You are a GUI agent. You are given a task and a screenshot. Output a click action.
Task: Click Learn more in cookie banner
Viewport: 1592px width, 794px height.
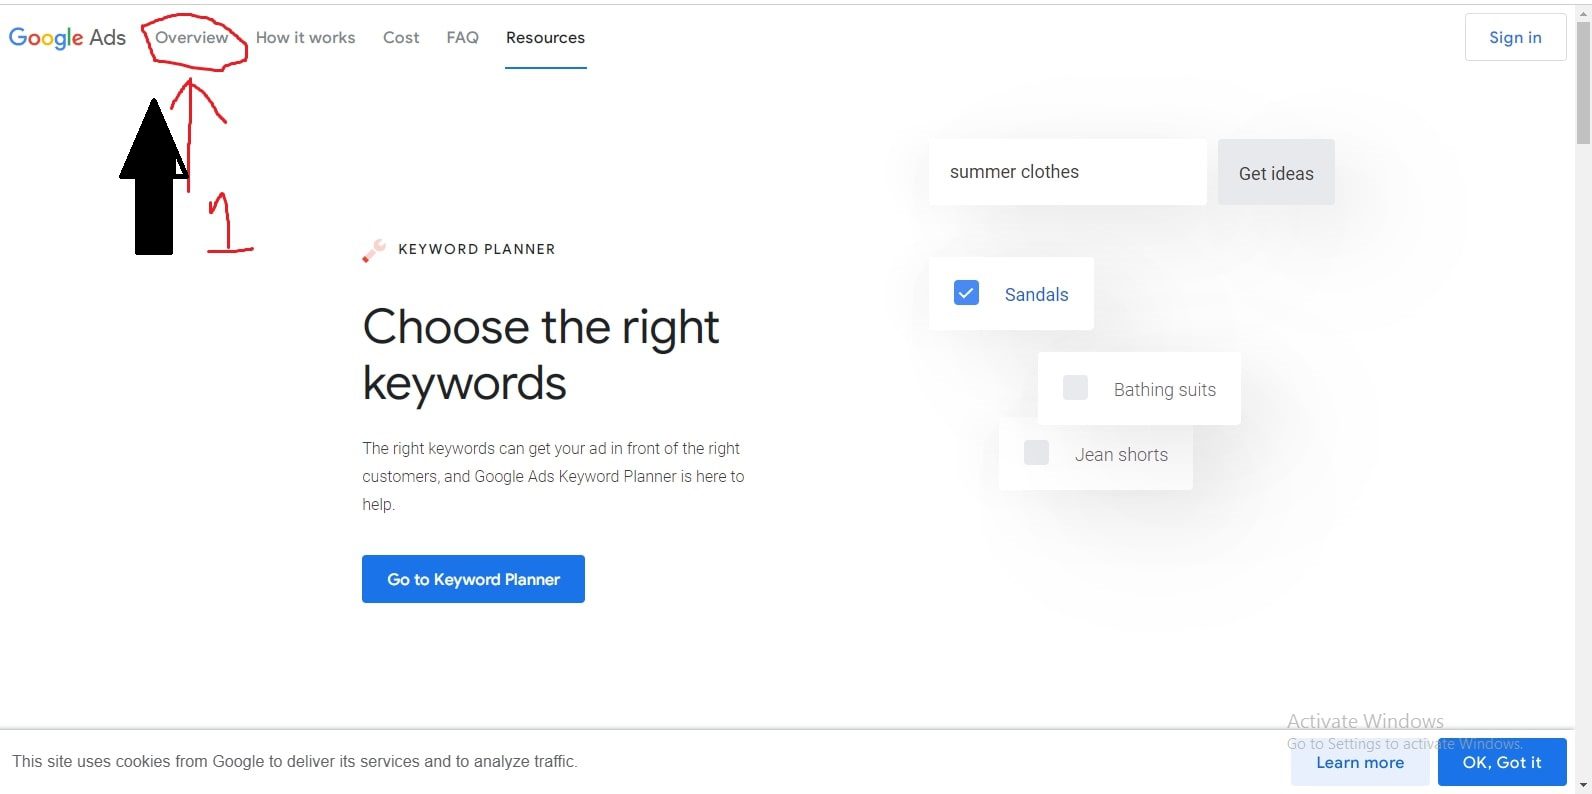[1360, 762]
